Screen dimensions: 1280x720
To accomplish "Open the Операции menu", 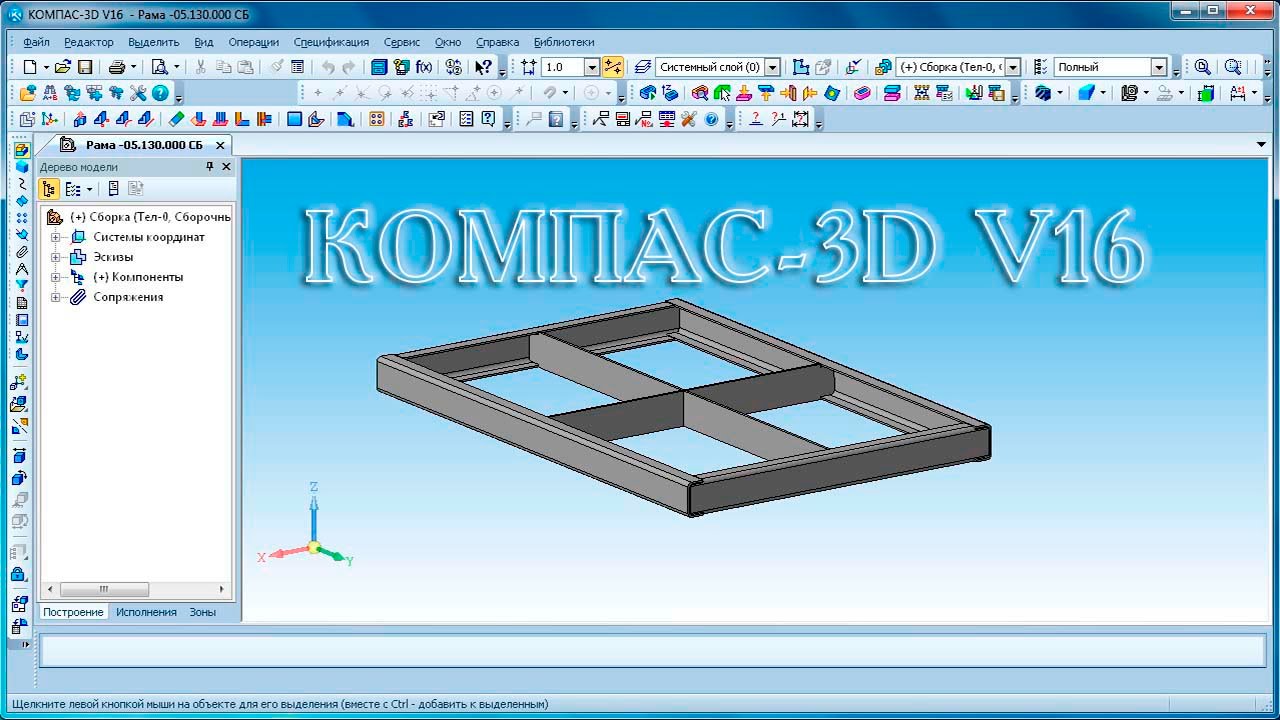I will [254, 42].
